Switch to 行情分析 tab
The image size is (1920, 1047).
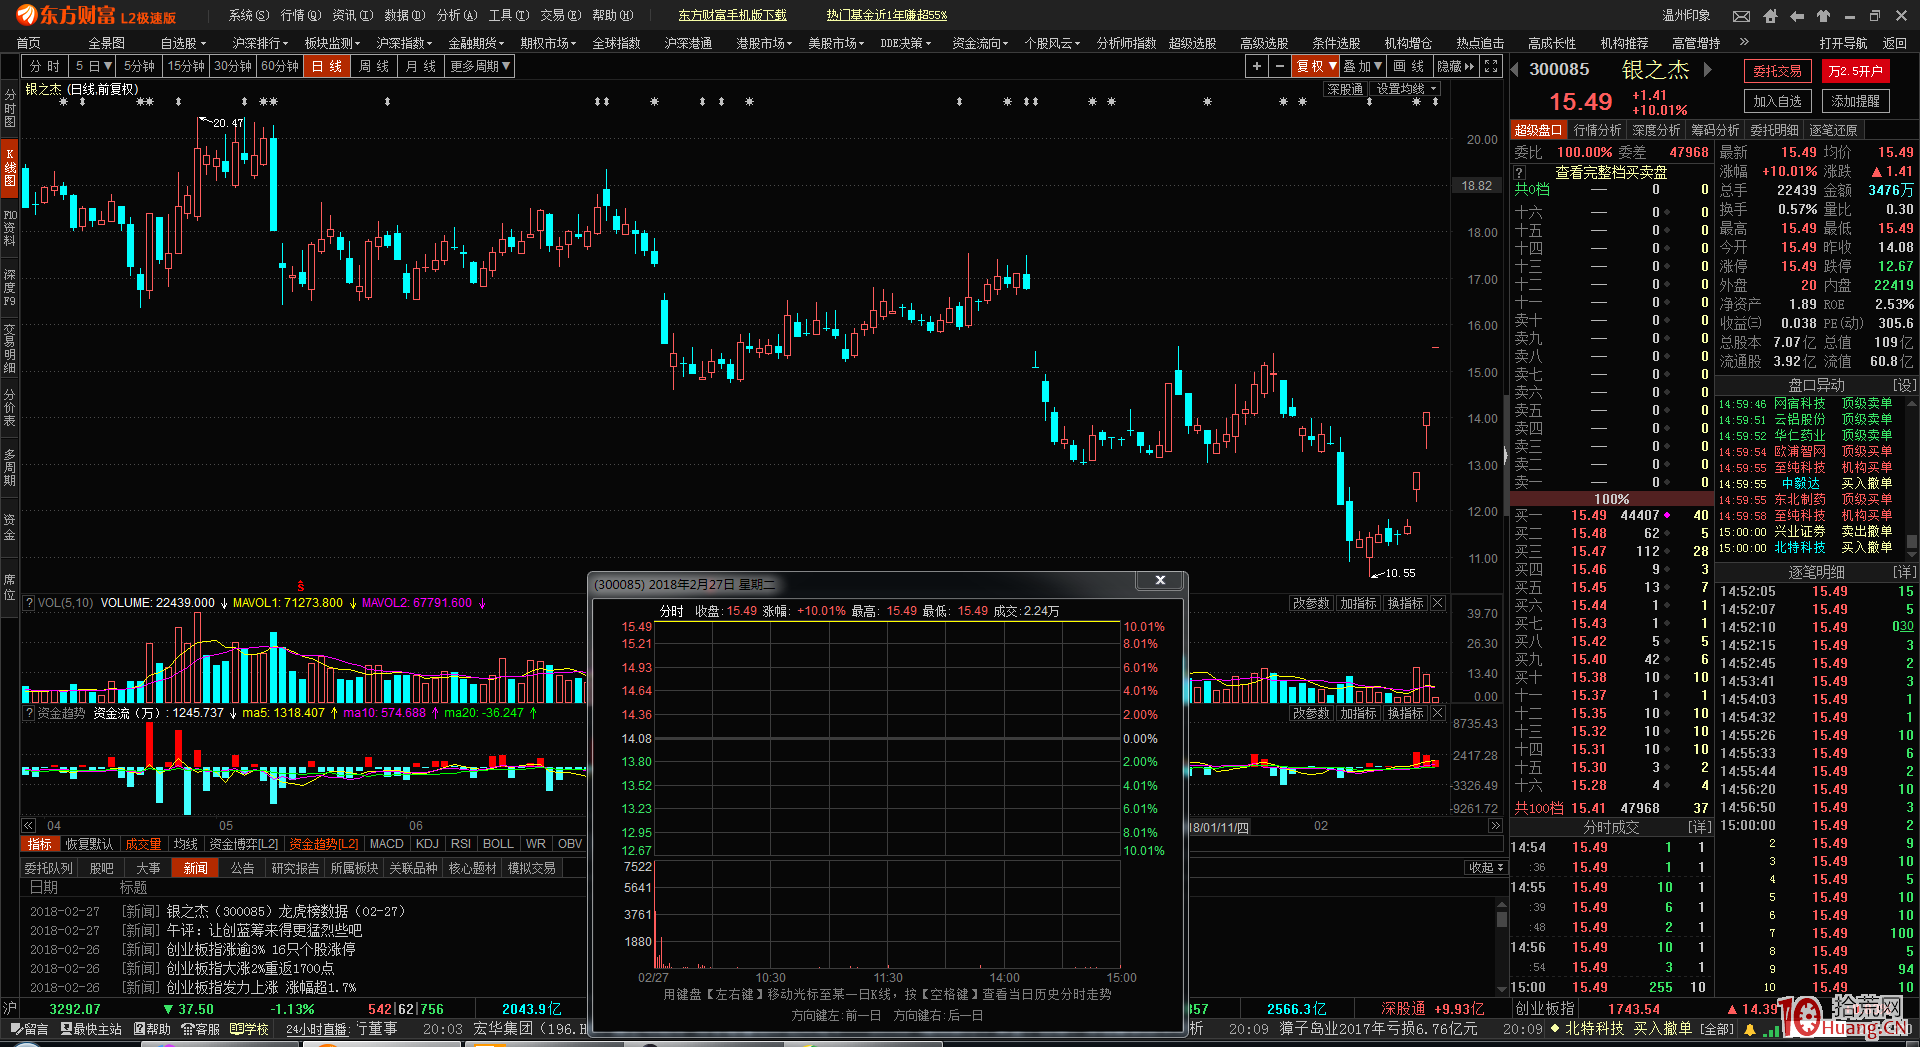click(x=1597, y=130)
